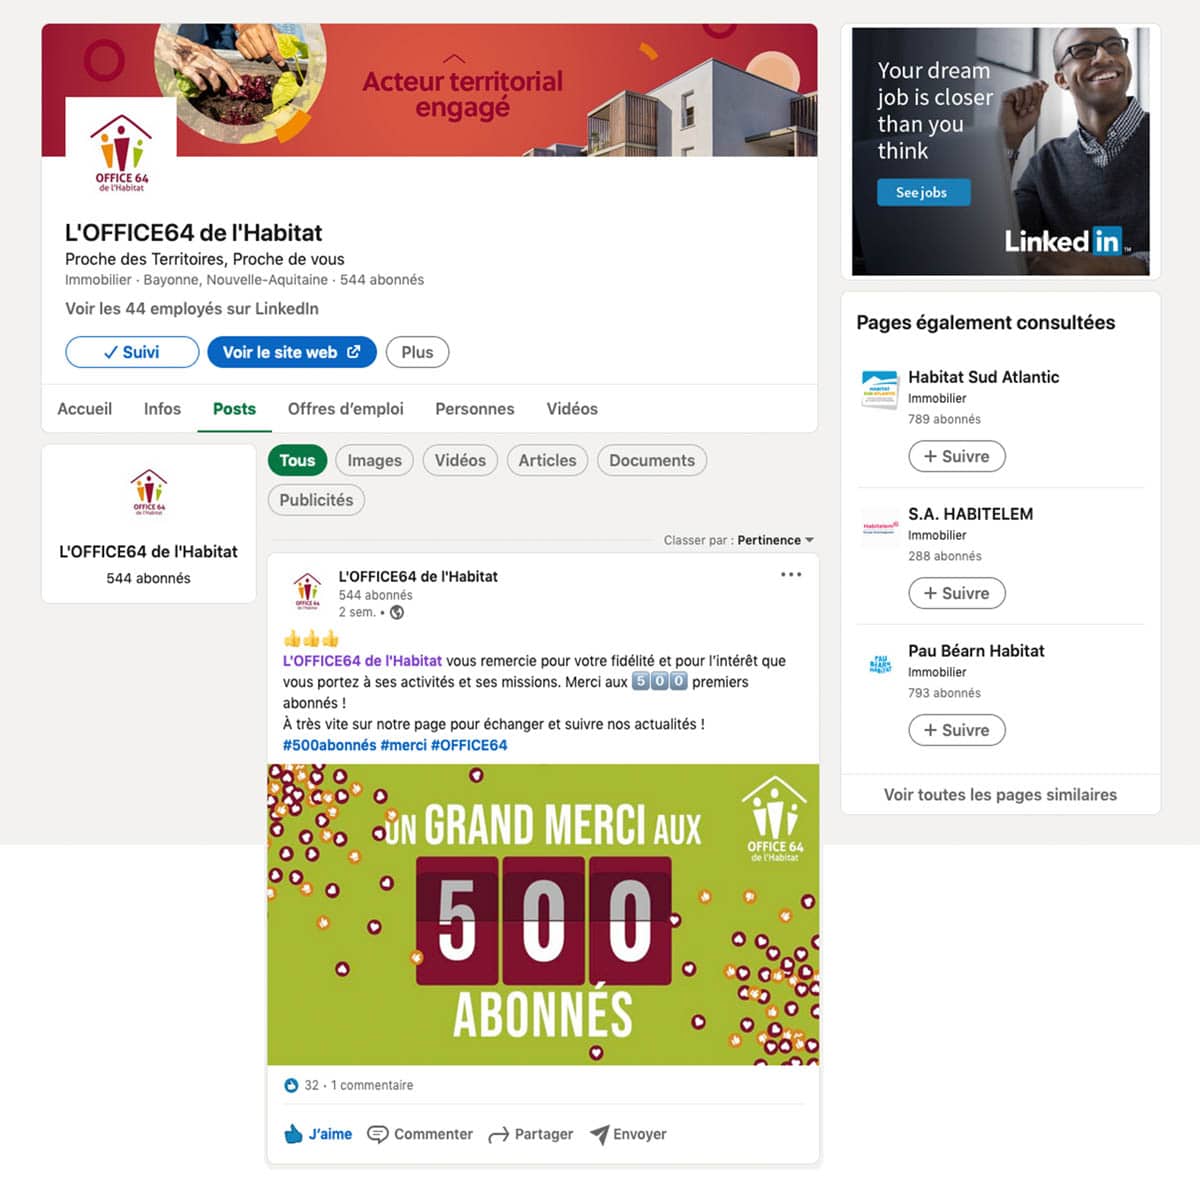Click the J'aime thumbs-up icon
This screenshot has width=1200, height=1182.
pyautogui.click(x=293, y=1134)
